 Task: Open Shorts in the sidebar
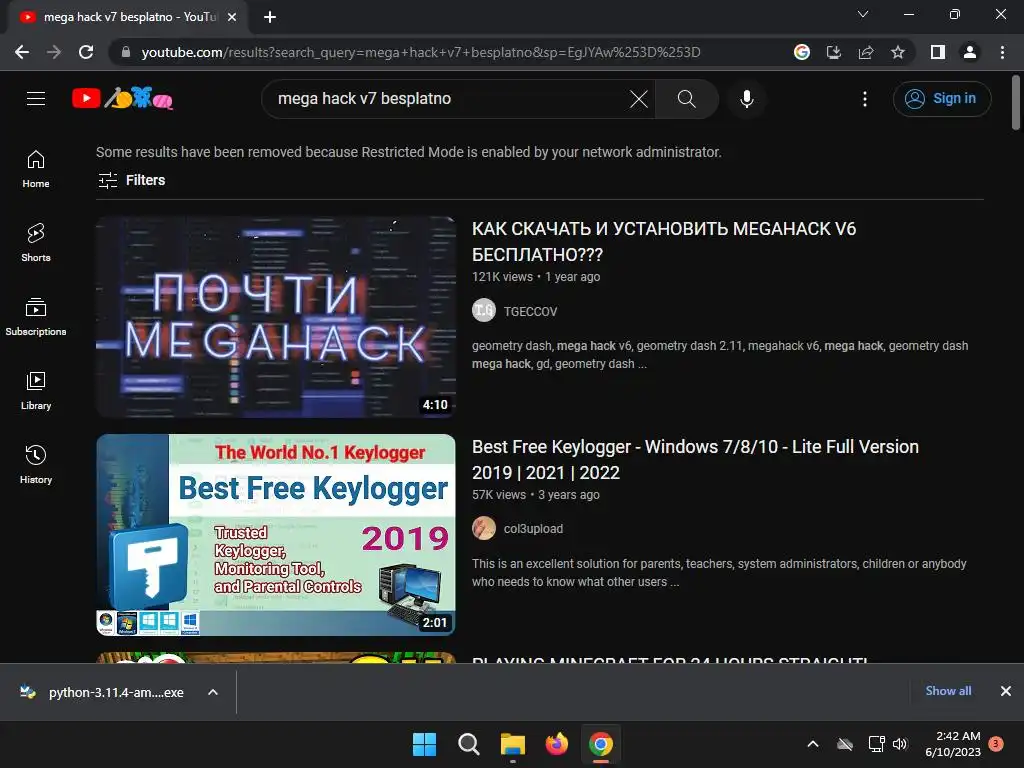point(36,242)
